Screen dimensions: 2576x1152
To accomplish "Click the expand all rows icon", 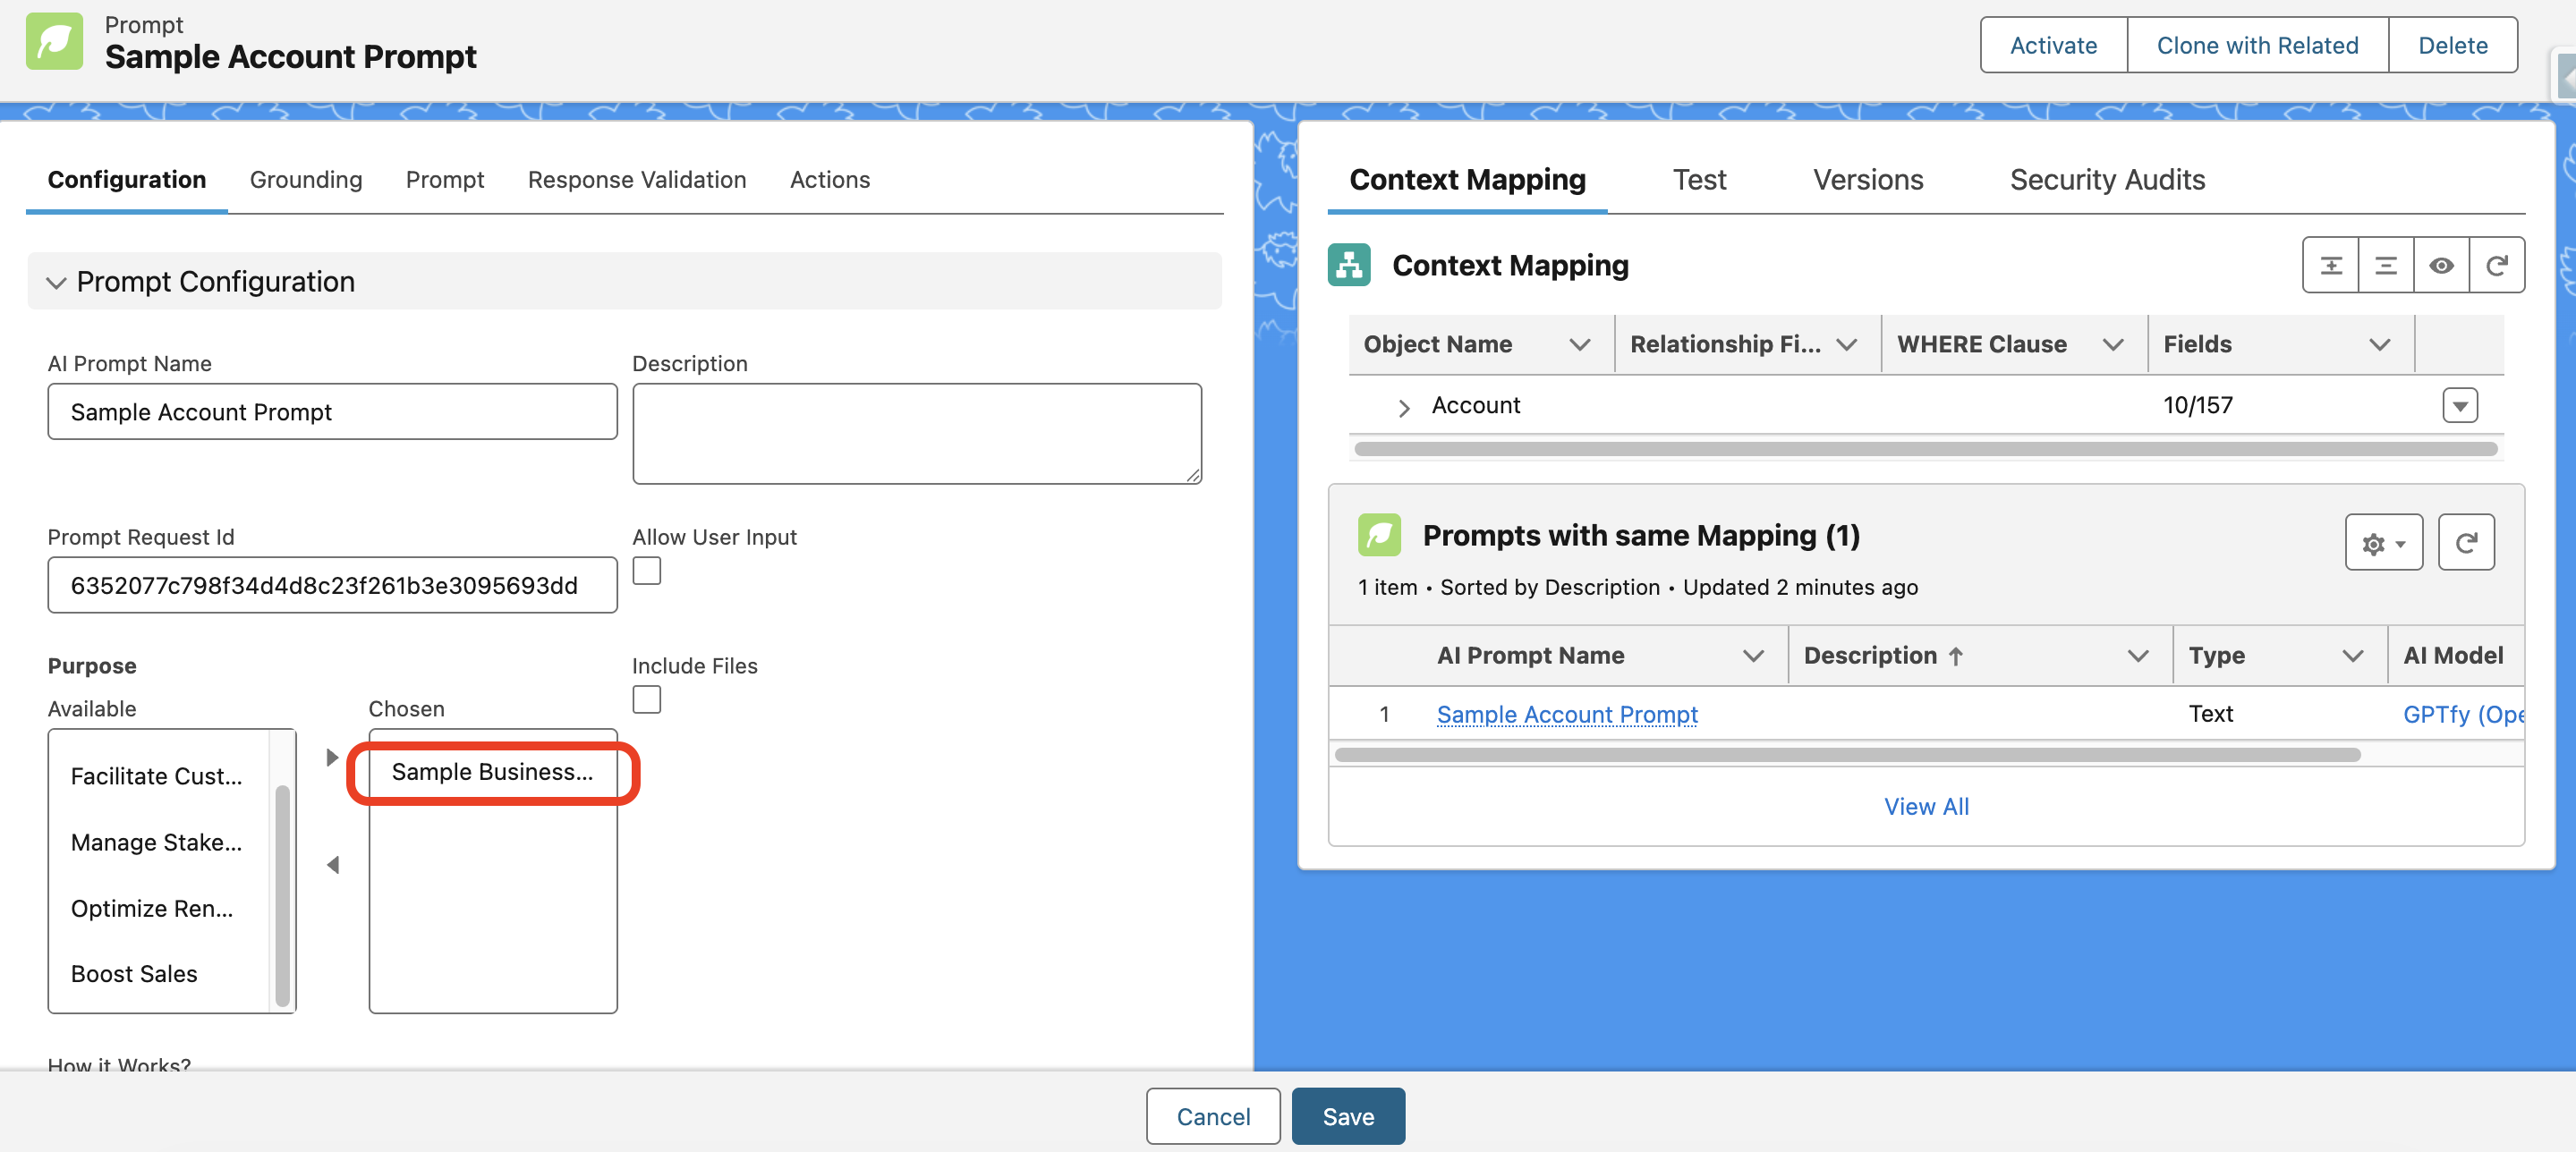I will 2330,265.
